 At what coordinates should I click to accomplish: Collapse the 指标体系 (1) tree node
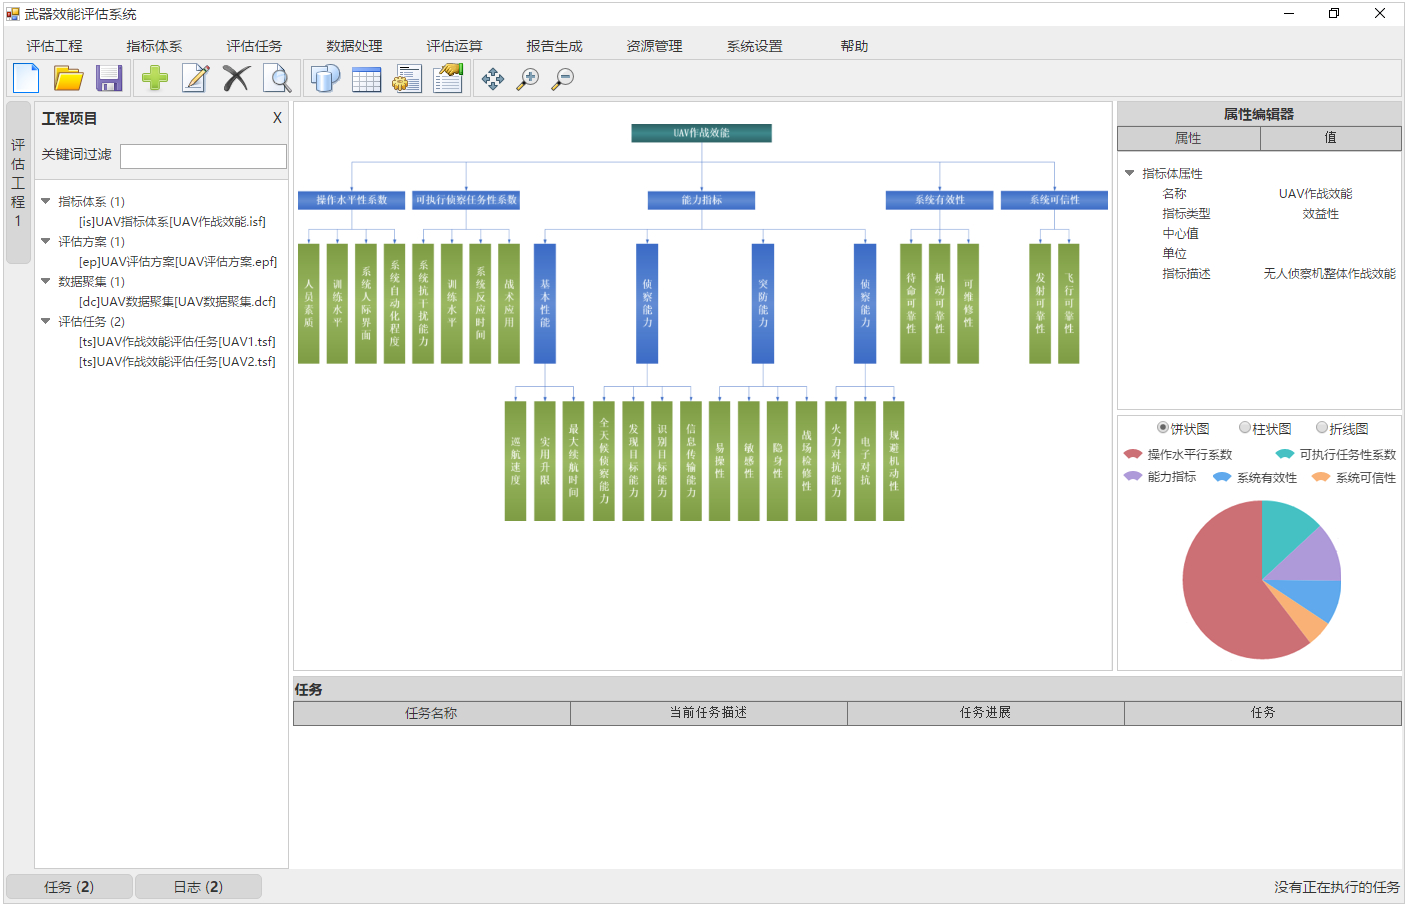click(46, 201)
